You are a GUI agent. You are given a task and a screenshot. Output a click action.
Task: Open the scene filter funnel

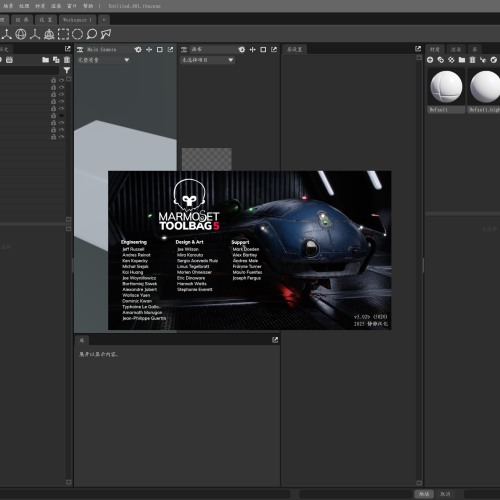click(x=67, y=70)
